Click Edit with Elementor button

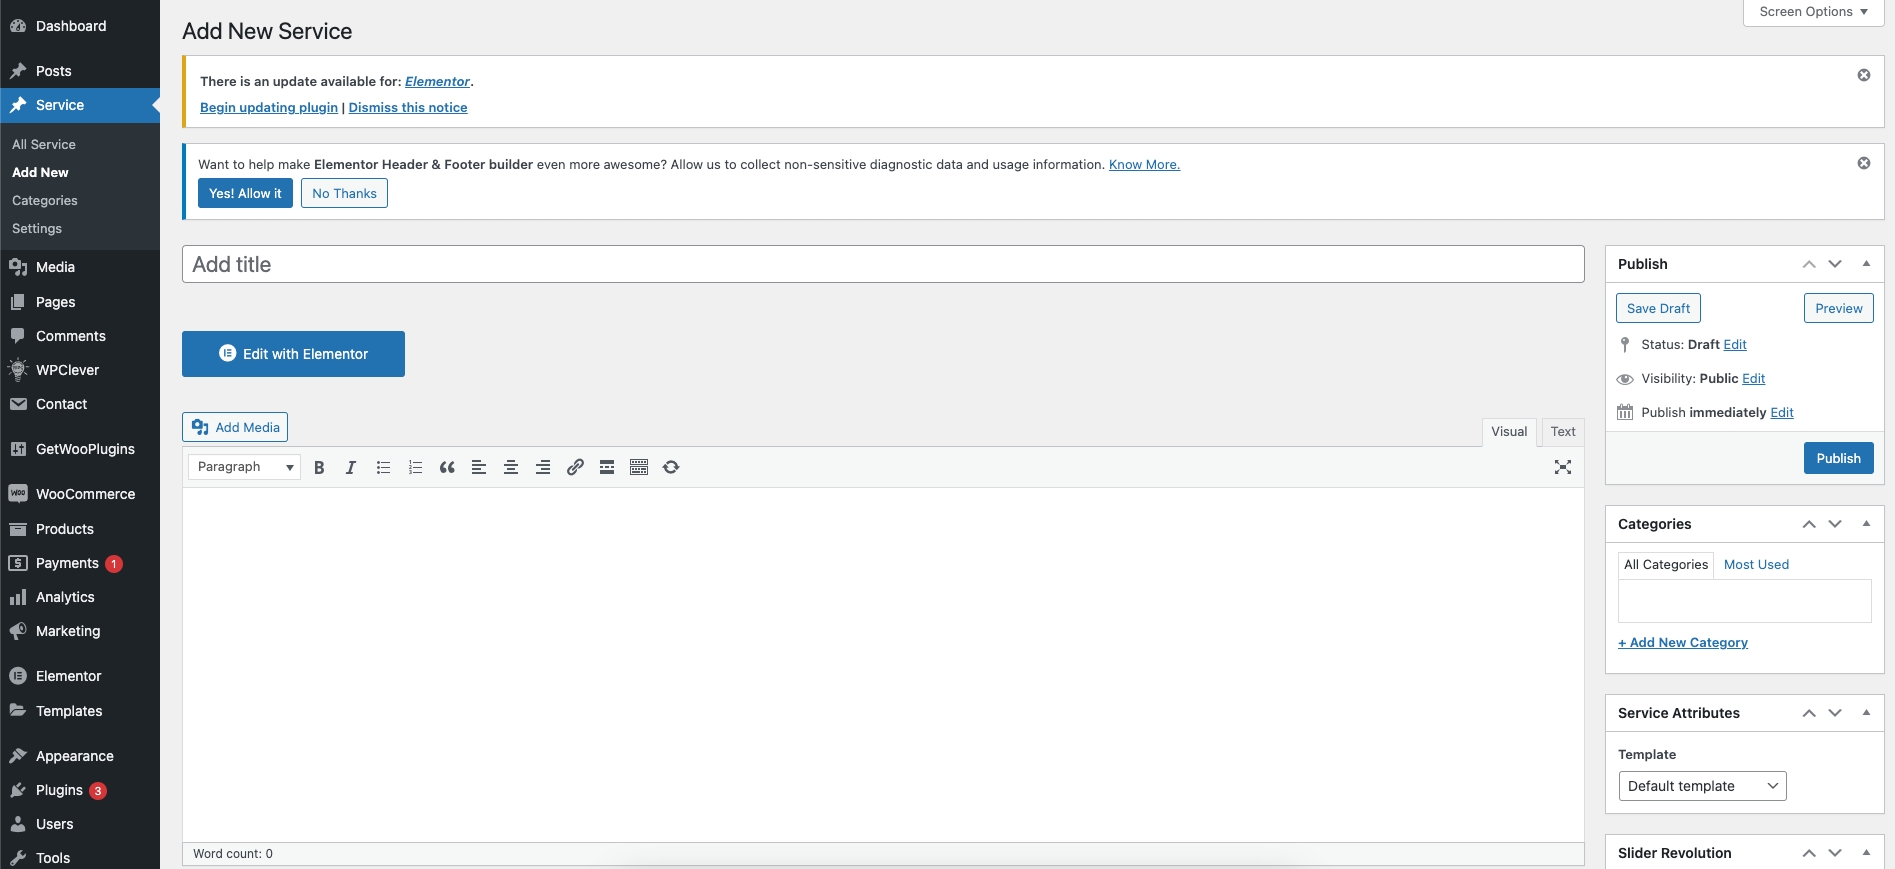[x=293, y=354]
